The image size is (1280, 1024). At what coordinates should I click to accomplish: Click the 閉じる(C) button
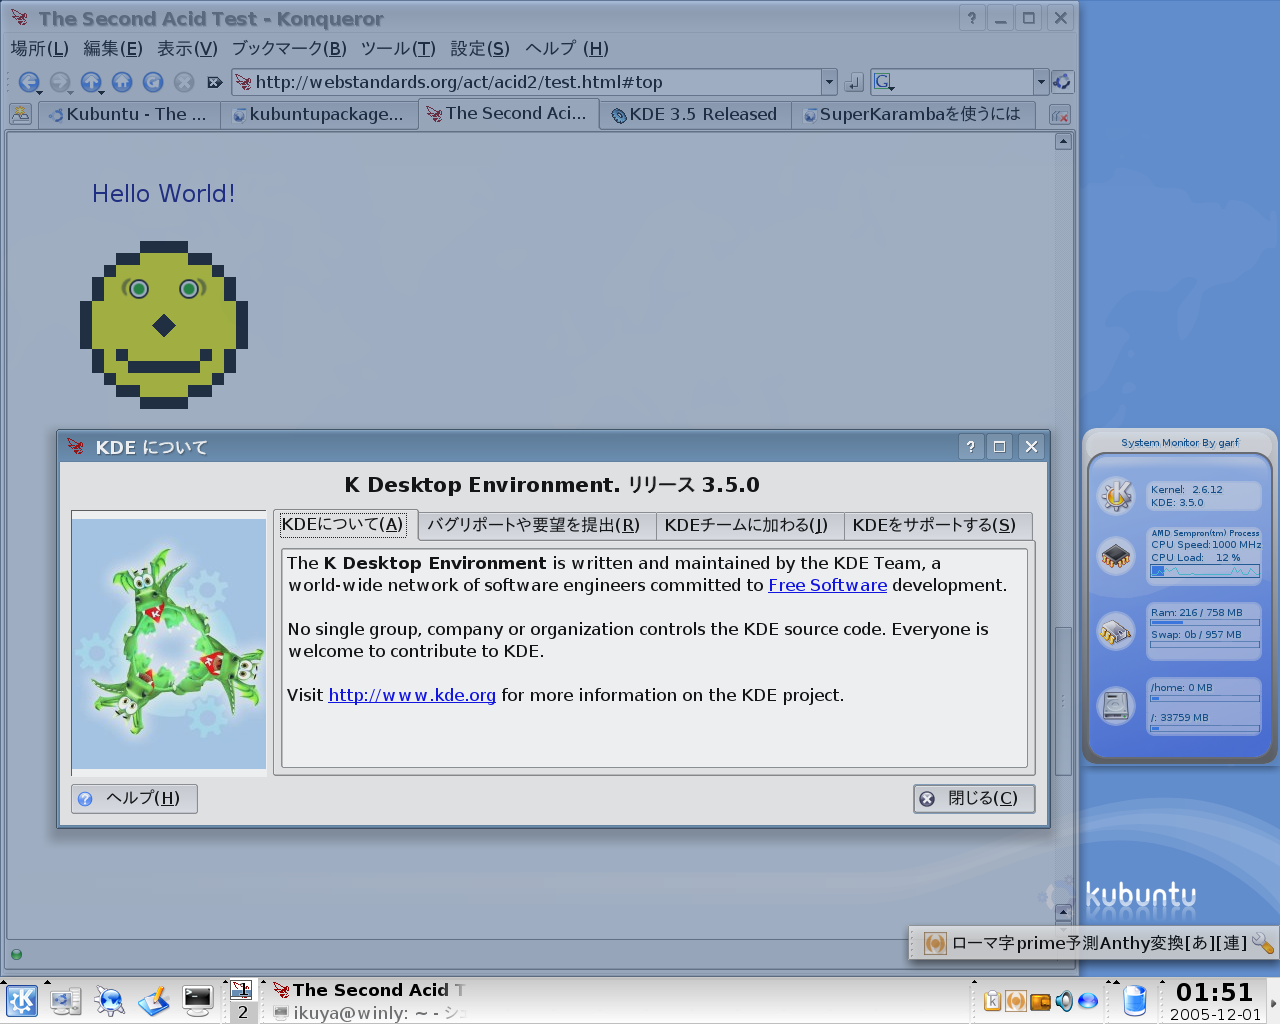(974, 798)
